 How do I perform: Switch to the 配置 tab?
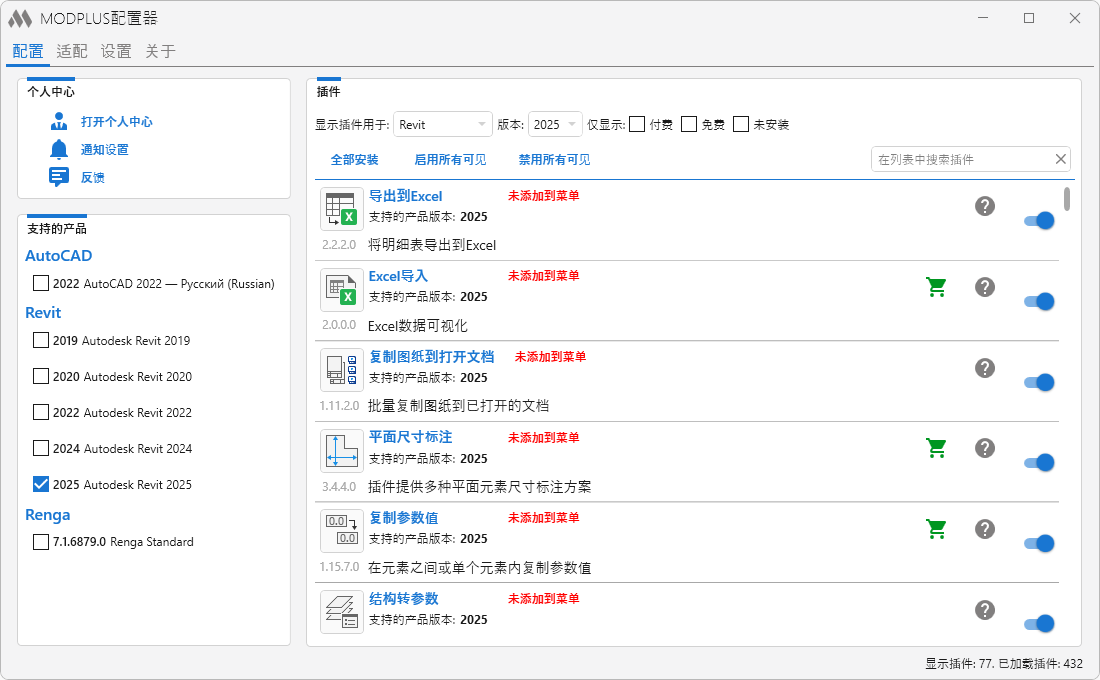click(x=28, y=51)
